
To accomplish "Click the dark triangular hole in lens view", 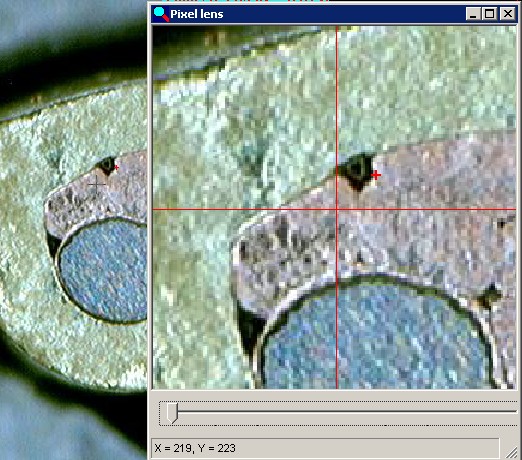I will [x=357, y=171].
